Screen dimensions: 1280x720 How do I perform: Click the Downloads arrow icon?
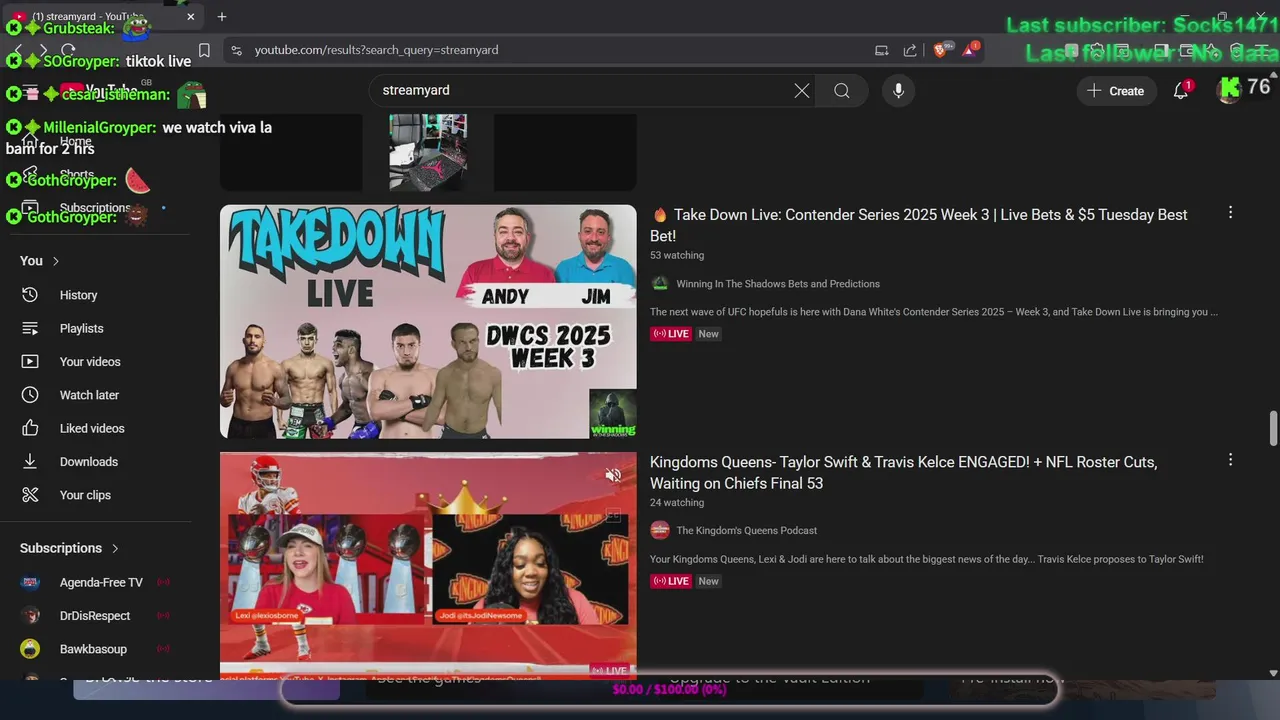coord(30,462)
